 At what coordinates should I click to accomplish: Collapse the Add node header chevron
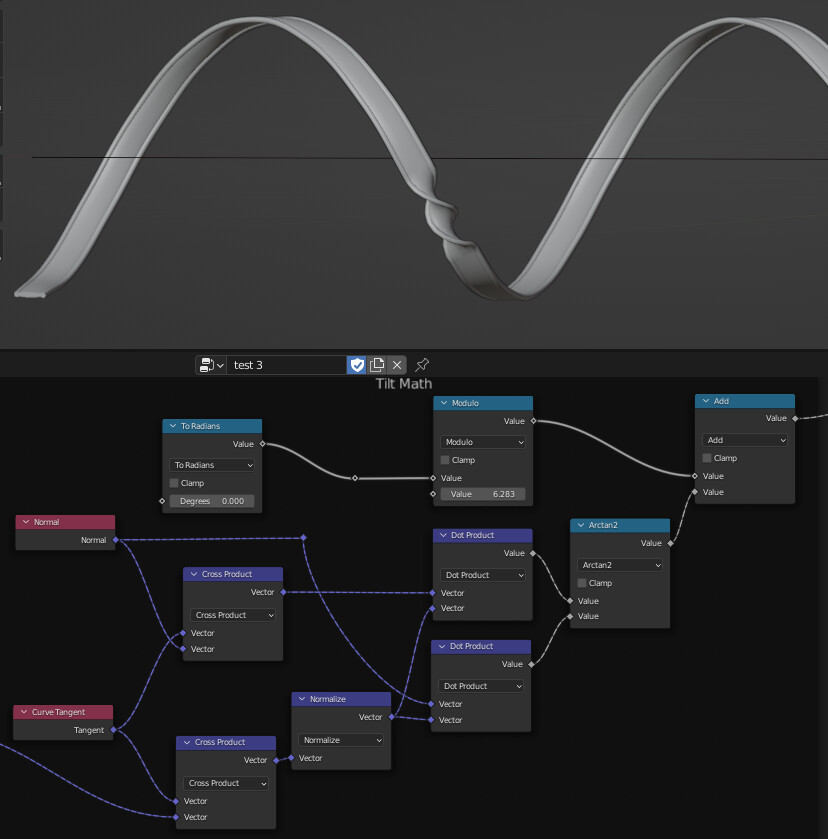(705, 401)
